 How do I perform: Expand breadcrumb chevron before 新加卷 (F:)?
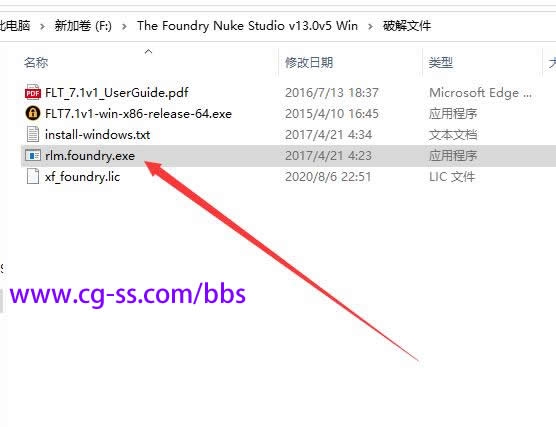[x=42, y=26]
